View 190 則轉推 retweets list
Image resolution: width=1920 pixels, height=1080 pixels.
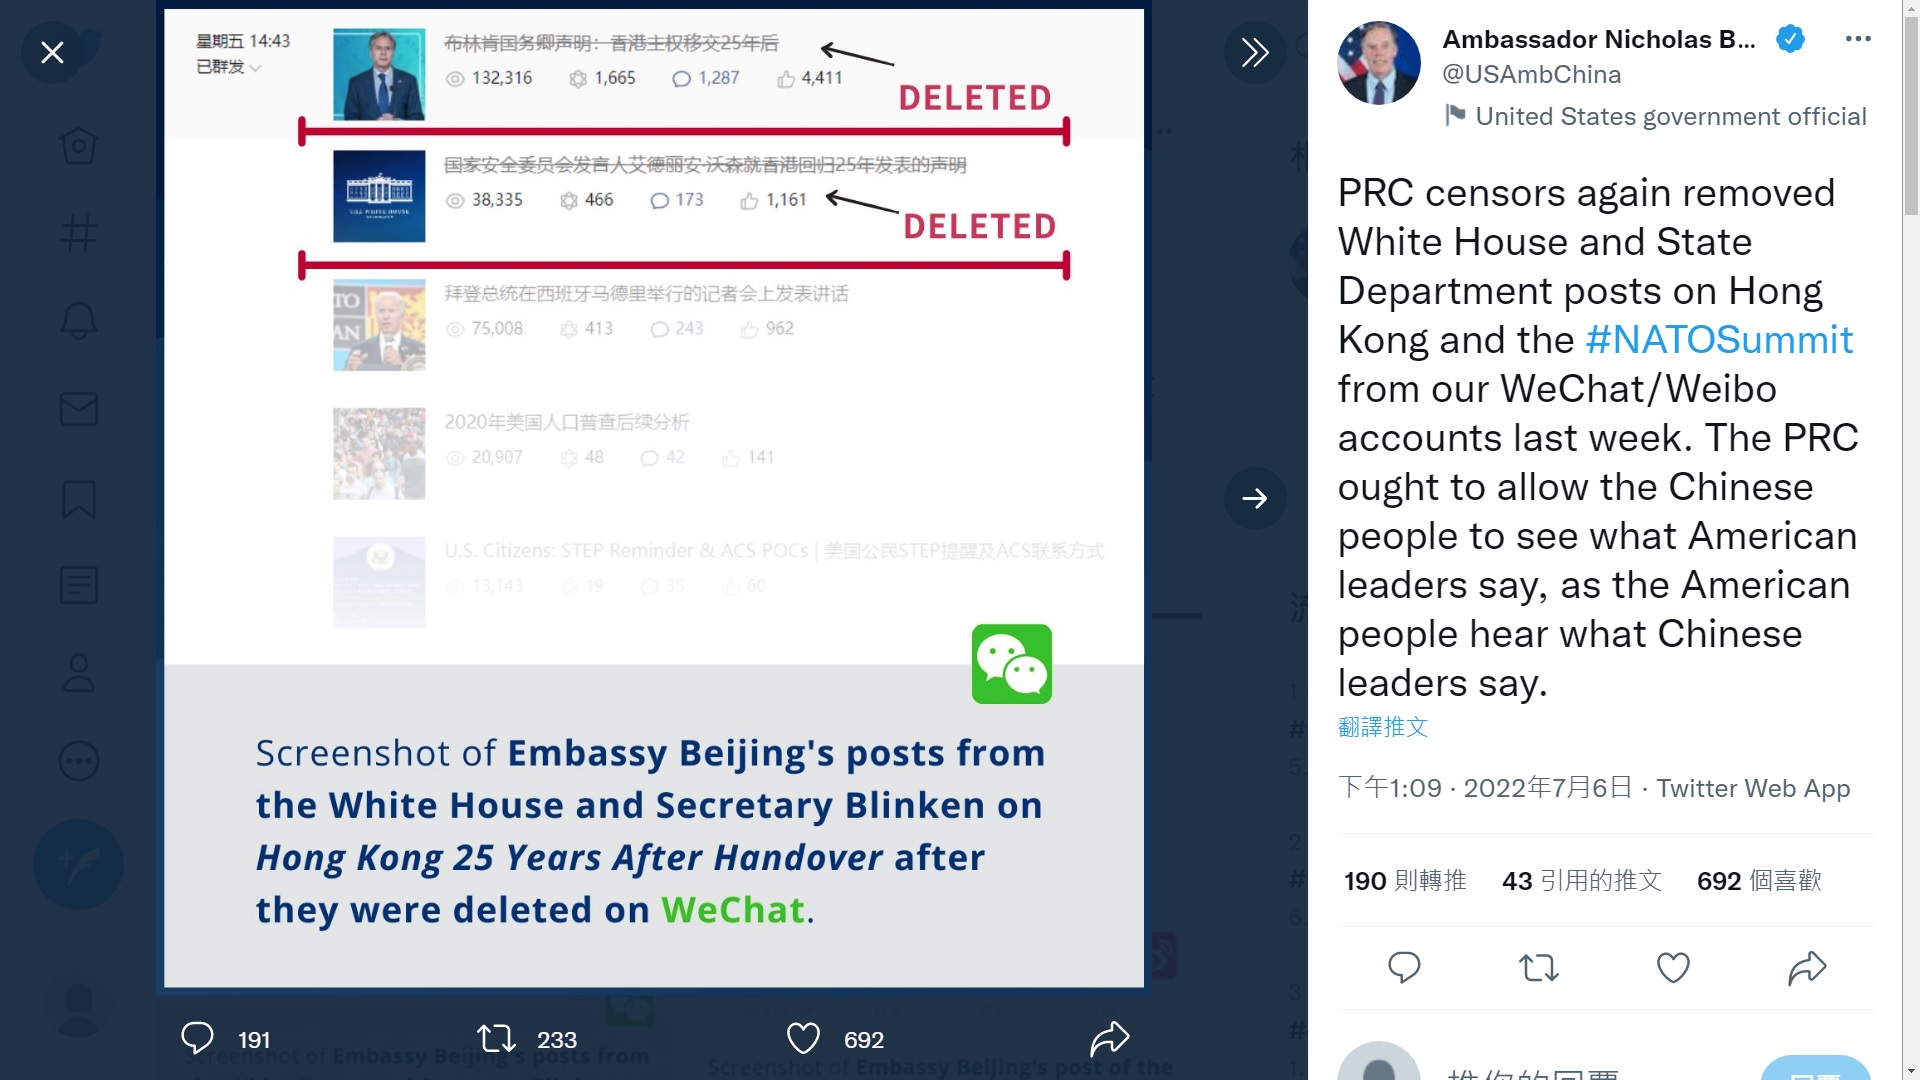pyautogui.click(x=1405, y=881)
